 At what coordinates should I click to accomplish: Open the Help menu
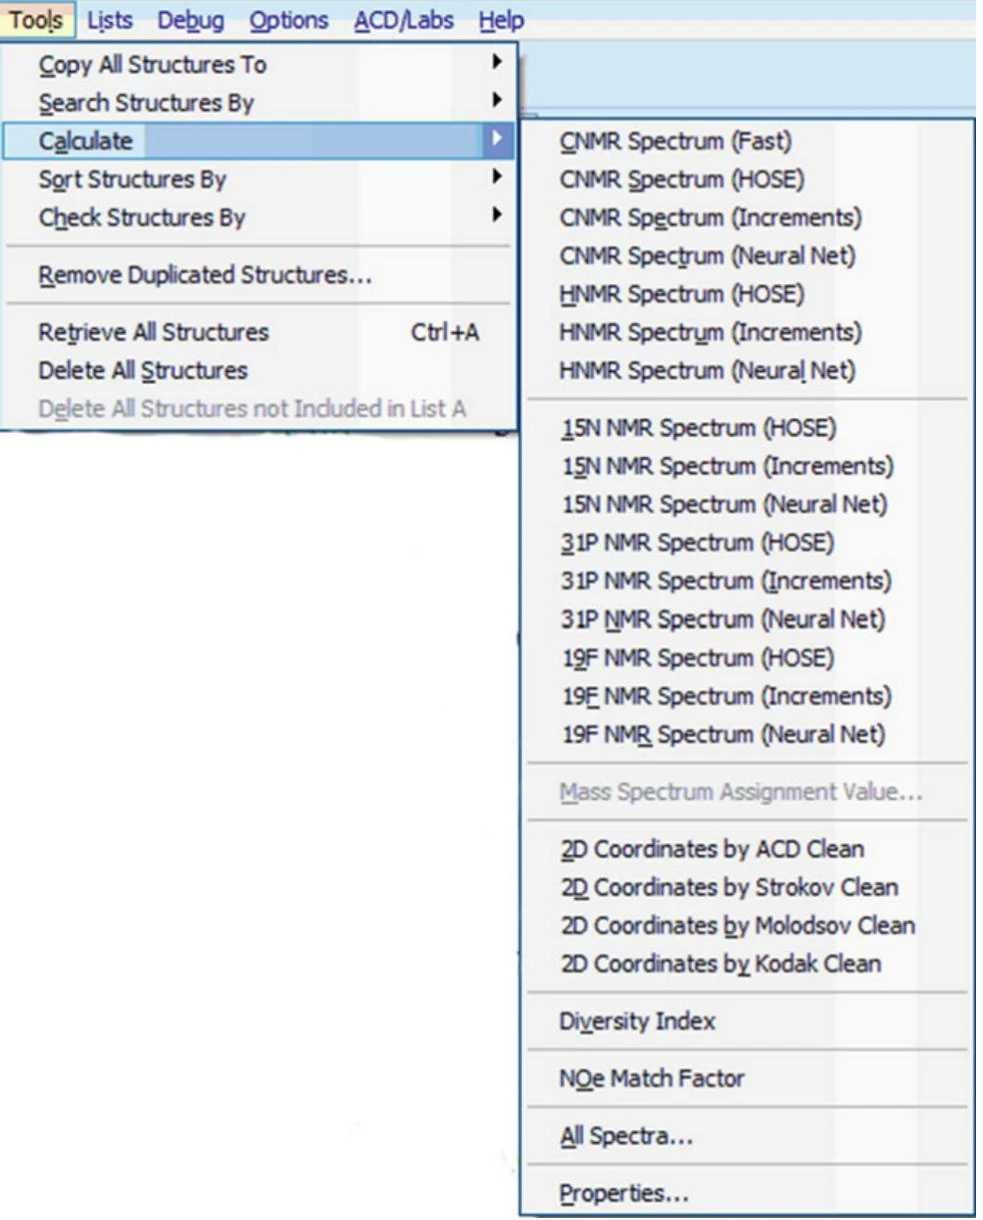click(500, 19)
